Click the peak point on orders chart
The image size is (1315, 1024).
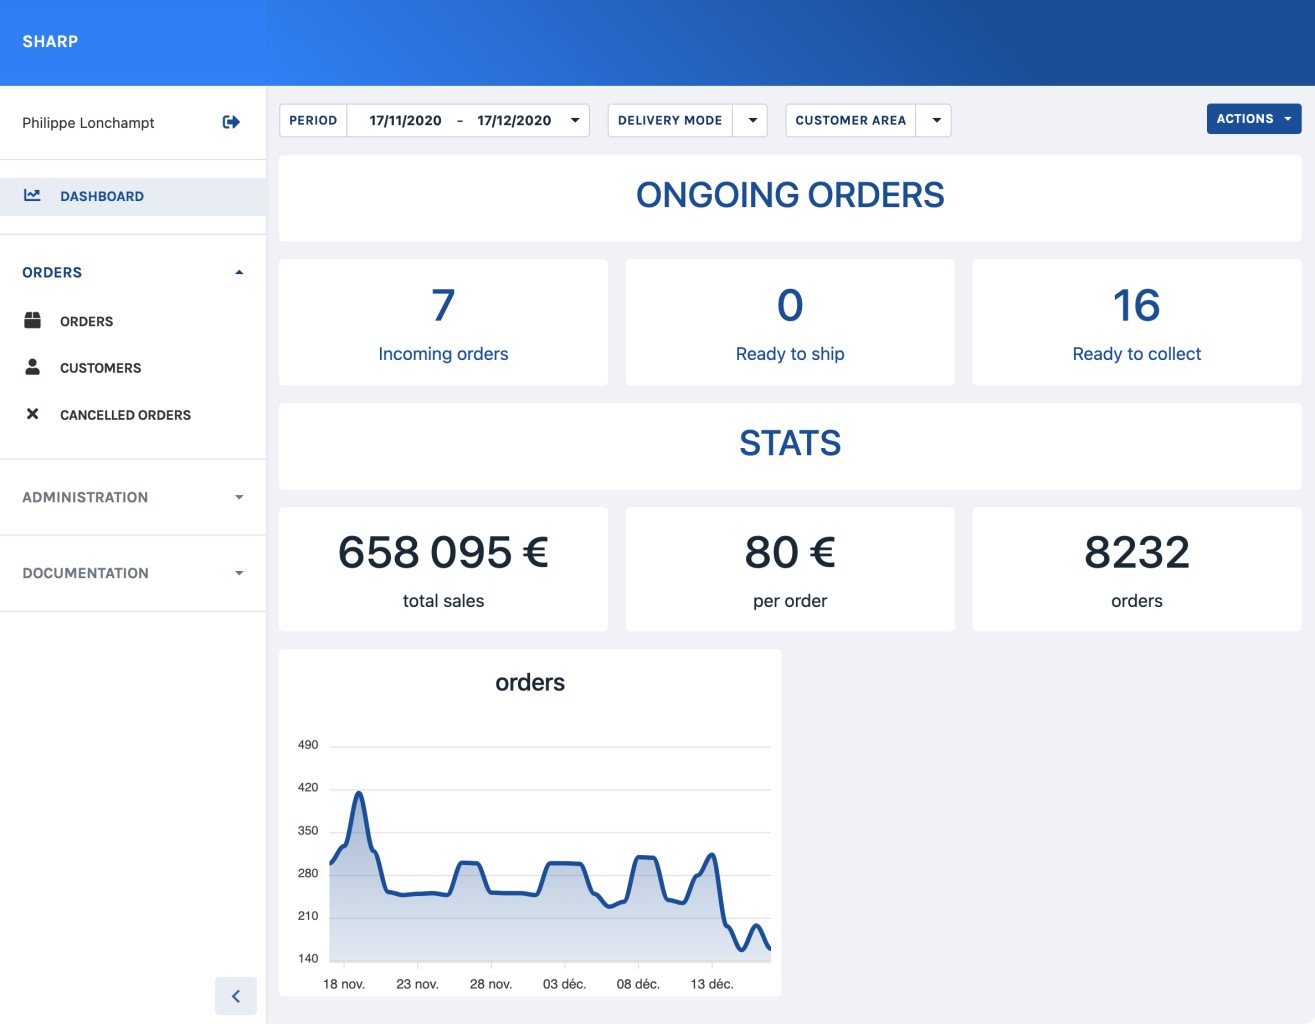pos(359,793)
